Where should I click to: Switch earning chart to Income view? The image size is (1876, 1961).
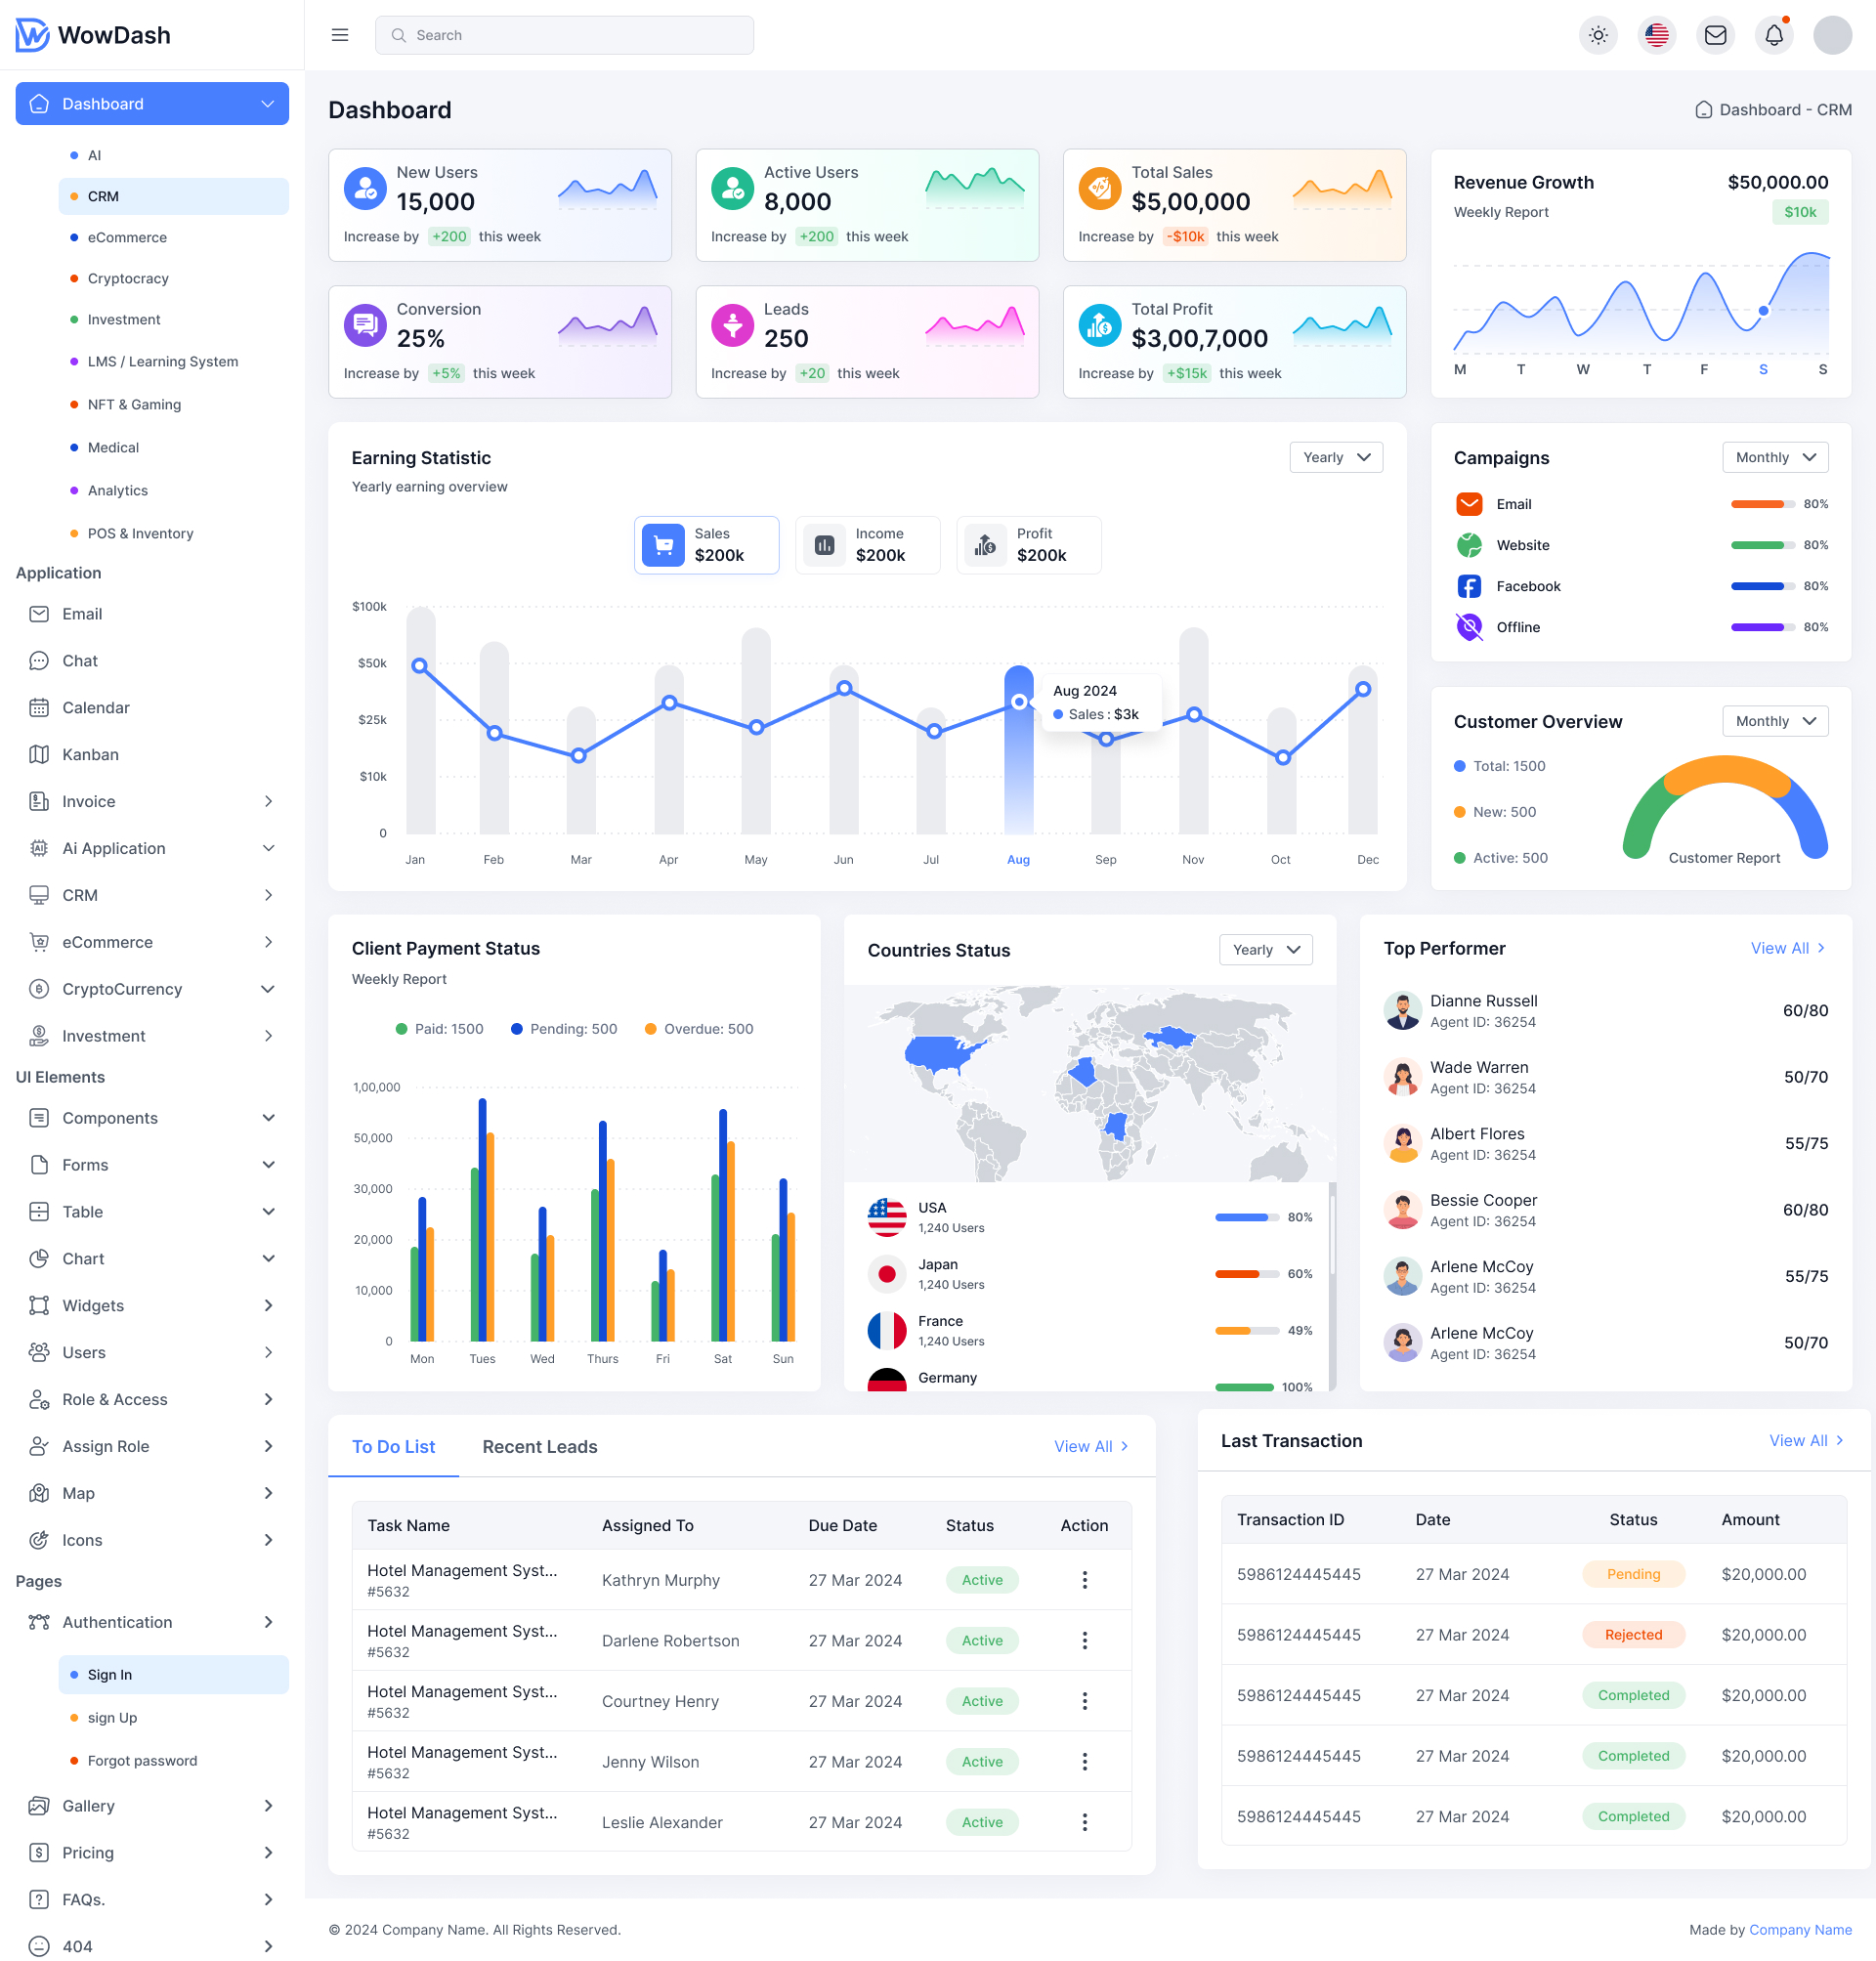(x=867, y=545)
